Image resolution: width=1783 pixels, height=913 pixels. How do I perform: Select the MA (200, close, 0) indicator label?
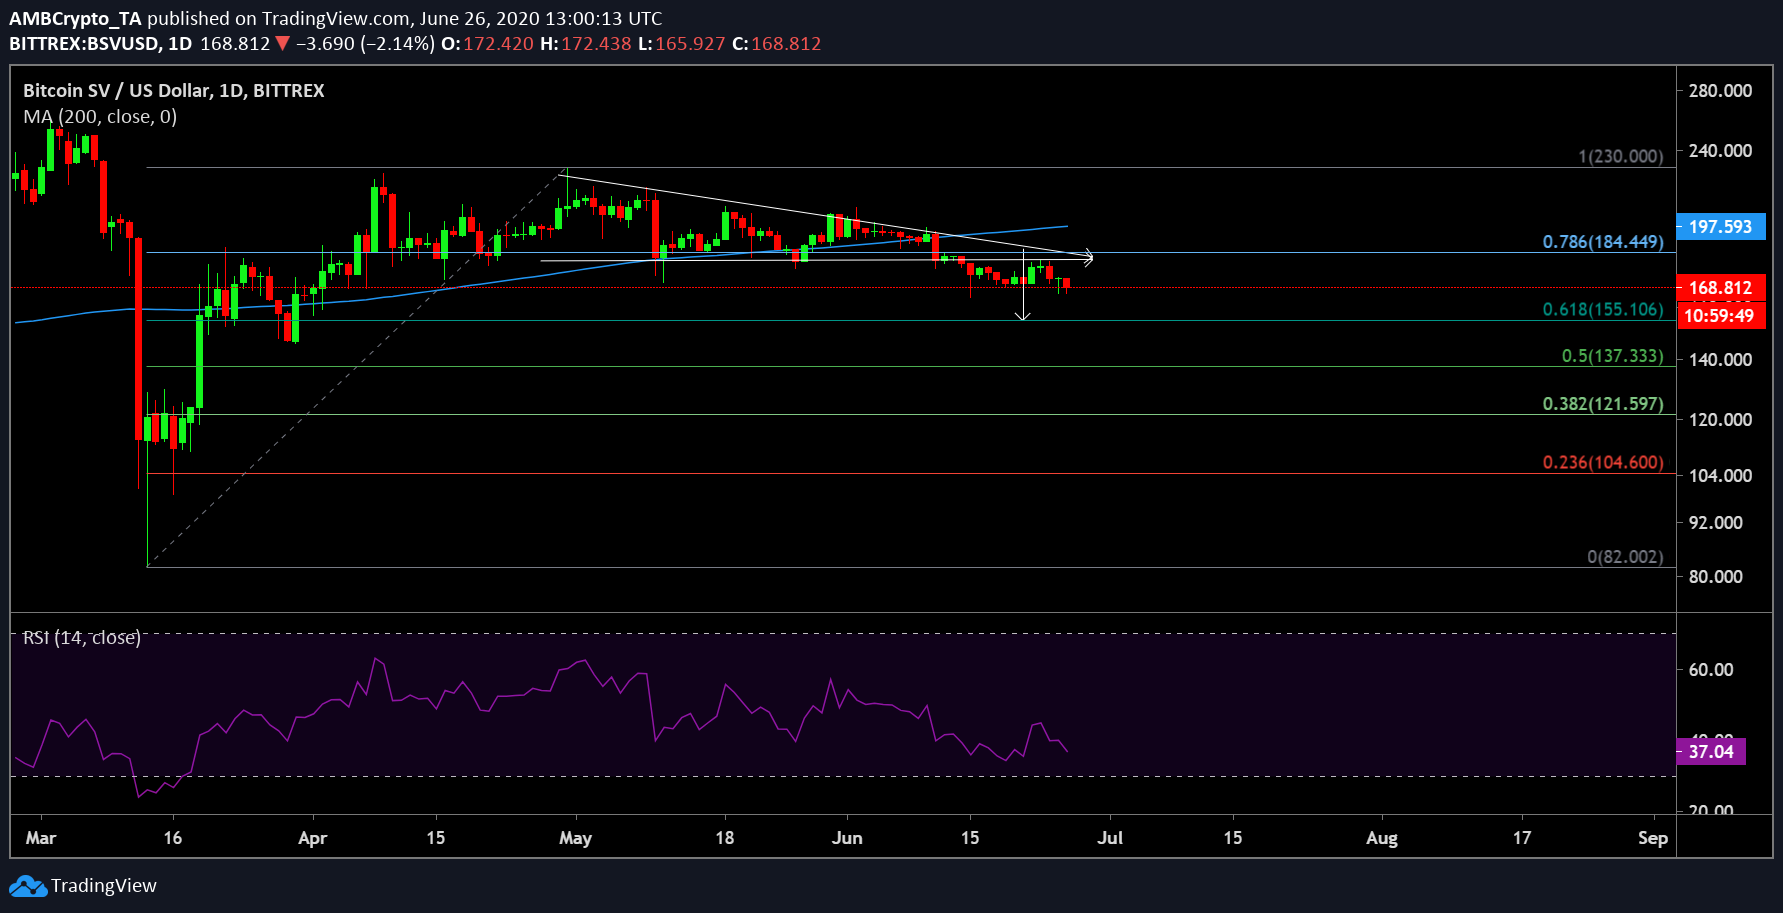pos(100,116)
